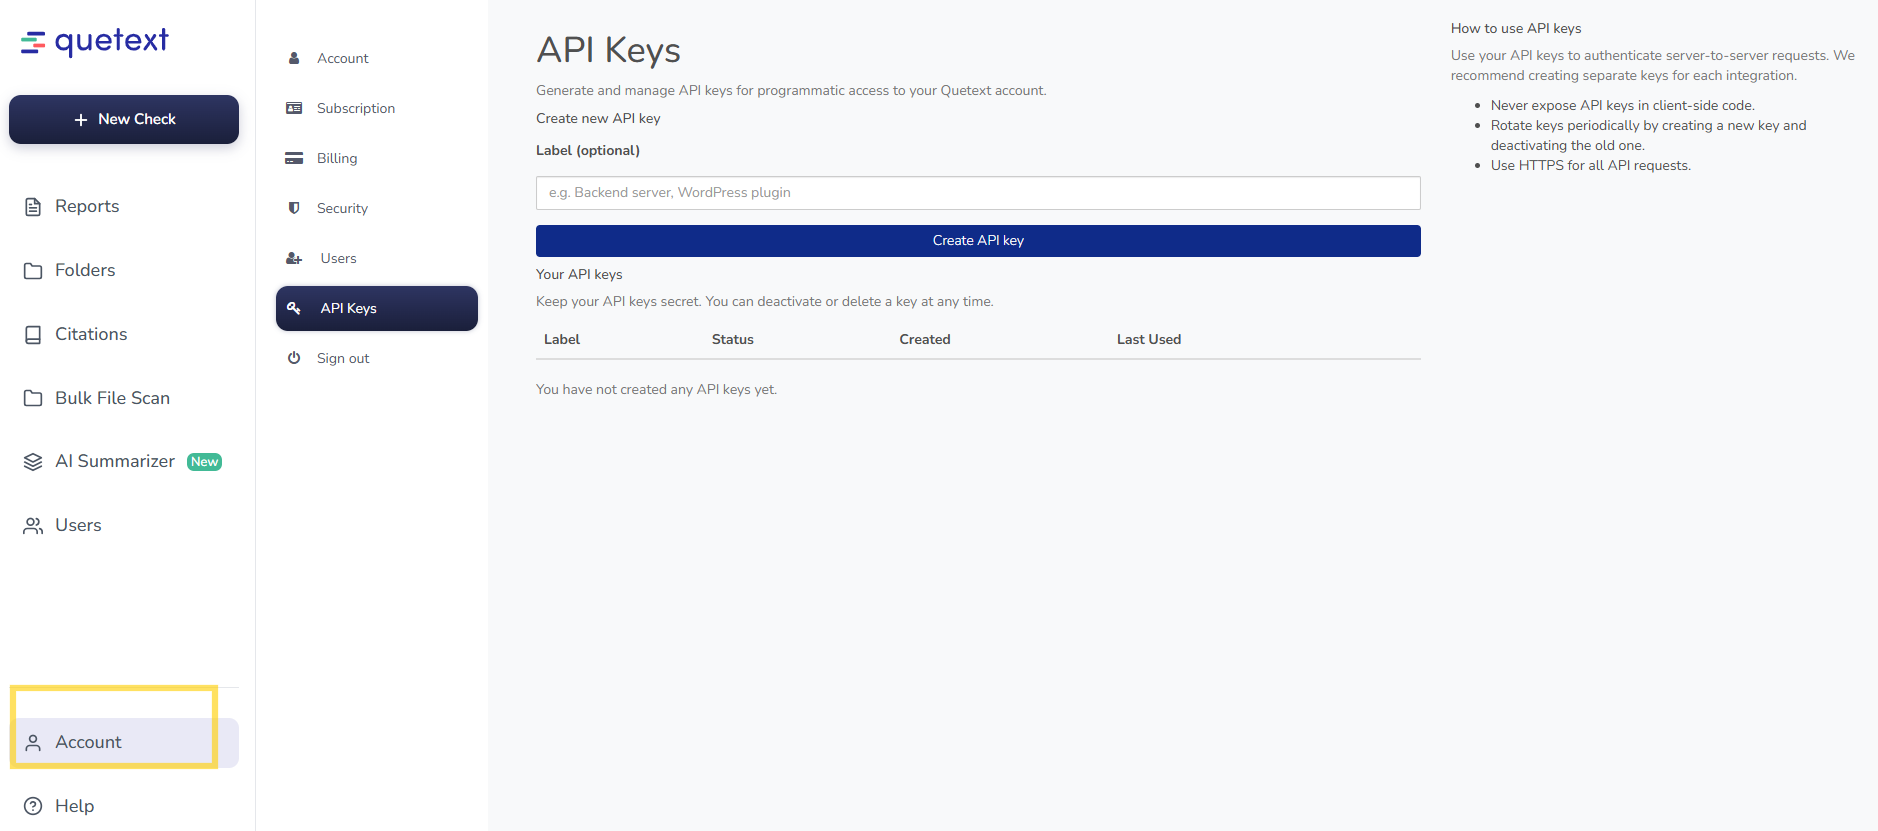
Task: Select Account in bottom-left sidebar
Action: click(88, 742)
